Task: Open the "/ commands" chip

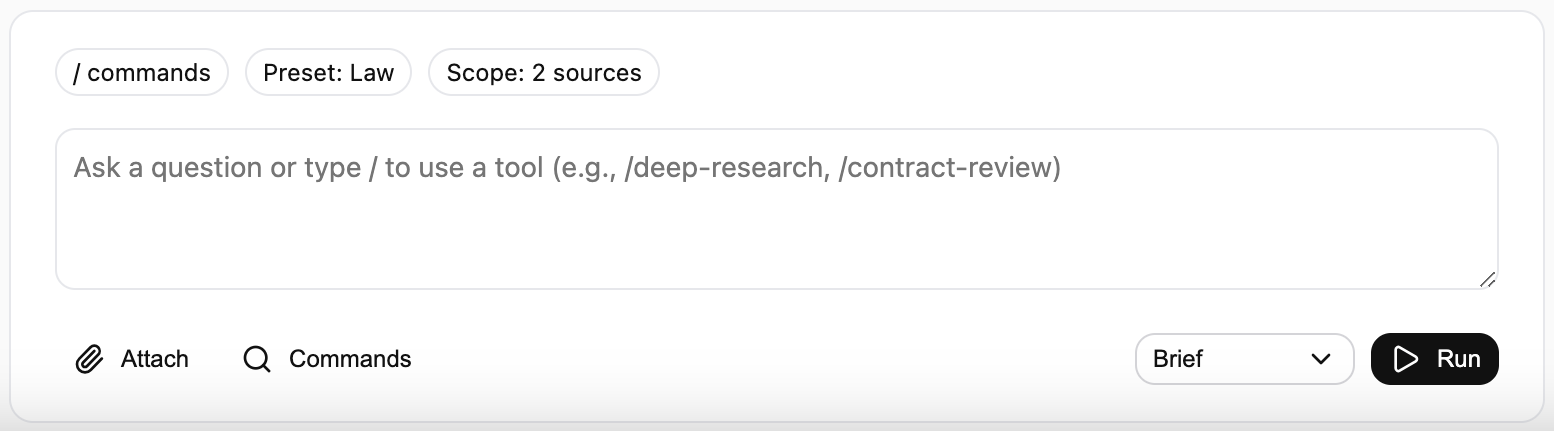Action: (x=142, y=73)
